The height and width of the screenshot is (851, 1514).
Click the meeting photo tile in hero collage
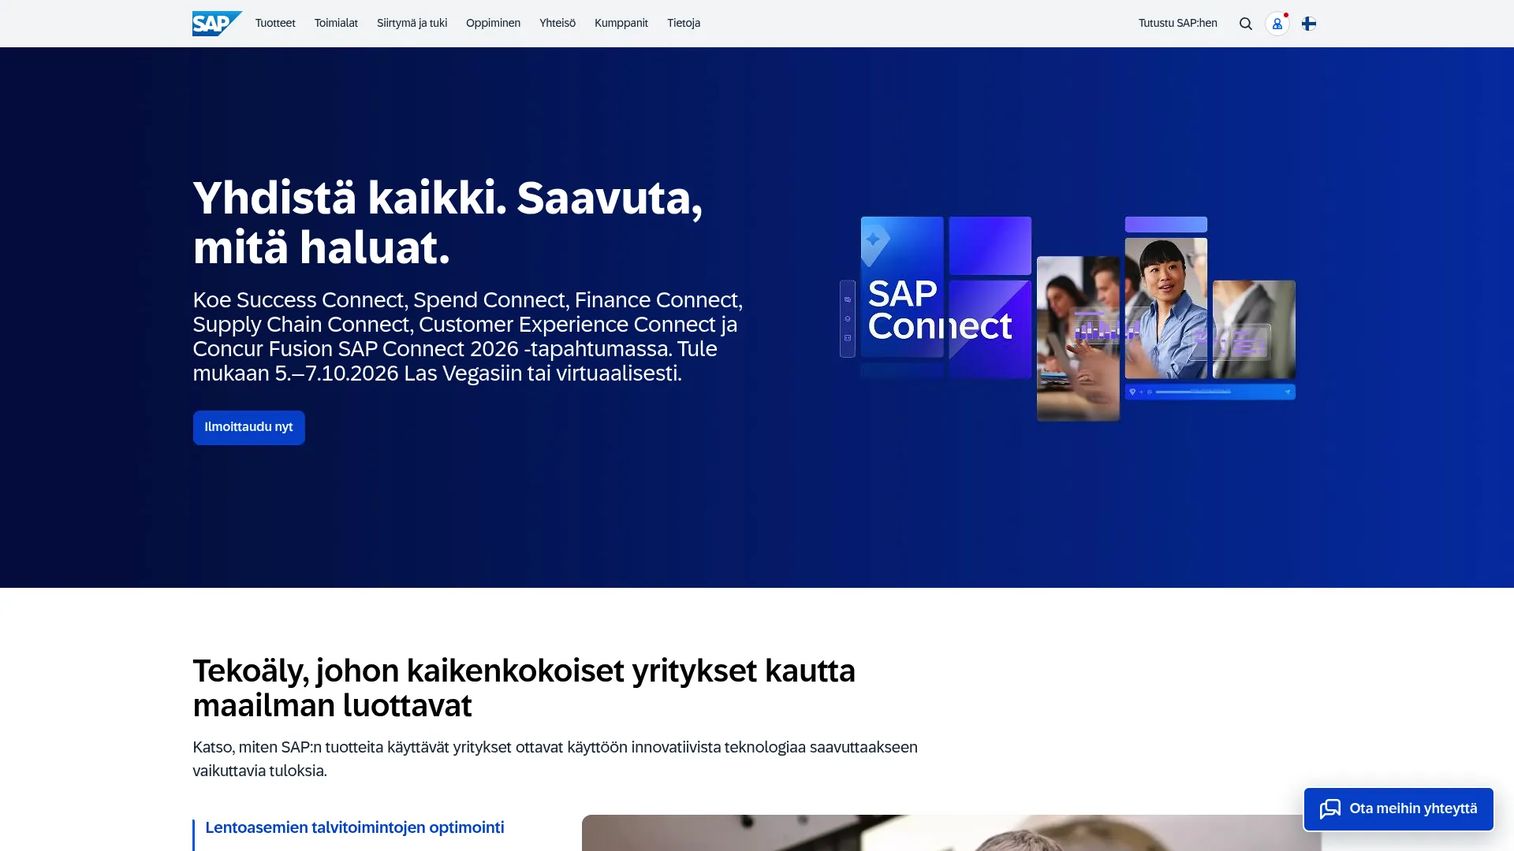pos(1078,338)
